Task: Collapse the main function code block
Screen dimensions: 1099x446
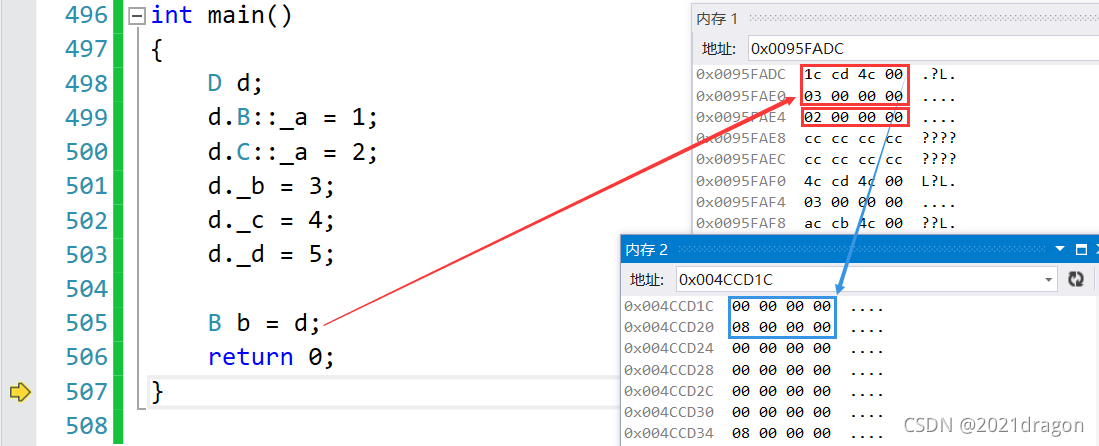Action: tap(137, 17)
